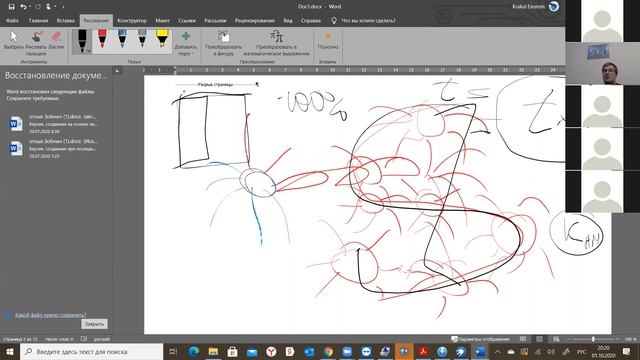The image size is (640, 360).
Task: Click the русский language indicator
Action: click(x=102, y=339)
